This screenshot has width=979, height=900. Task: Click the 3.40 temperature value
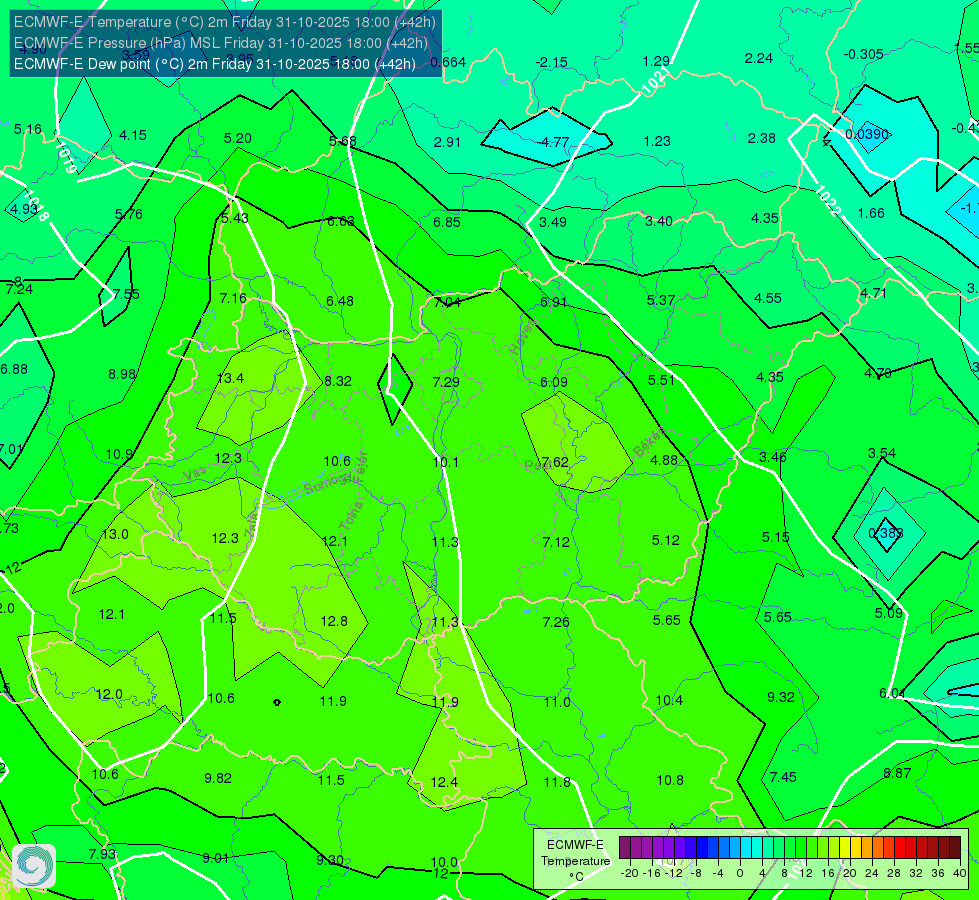(x=659, y=221)
